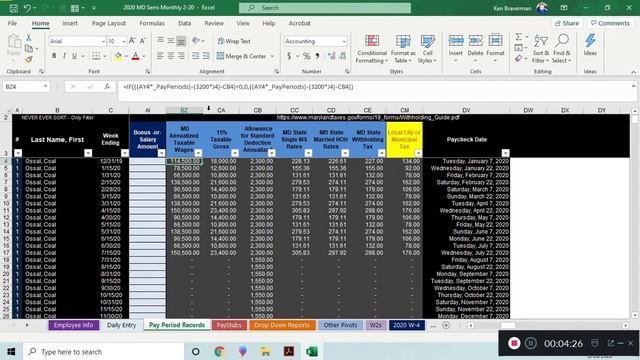This screenshot has height=360, width=640.
Task: Toggle Italic formatting
Action: 64,56
